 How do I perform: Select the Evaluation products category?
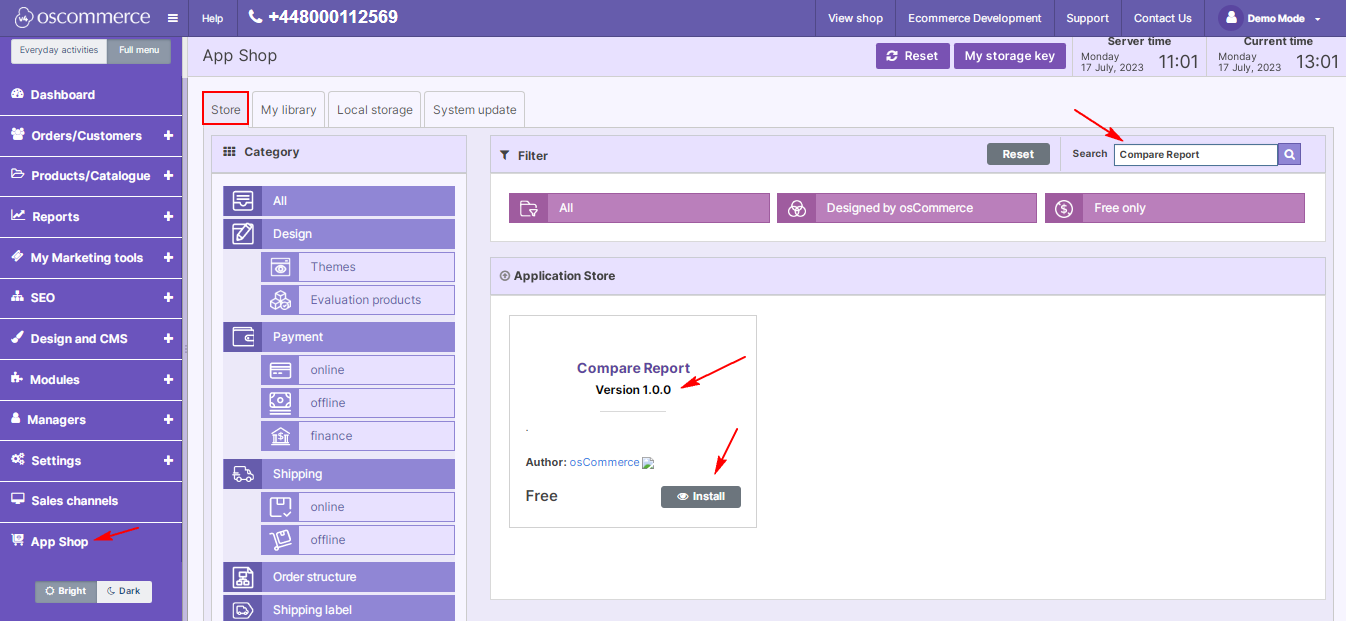(x=358, y=300)
